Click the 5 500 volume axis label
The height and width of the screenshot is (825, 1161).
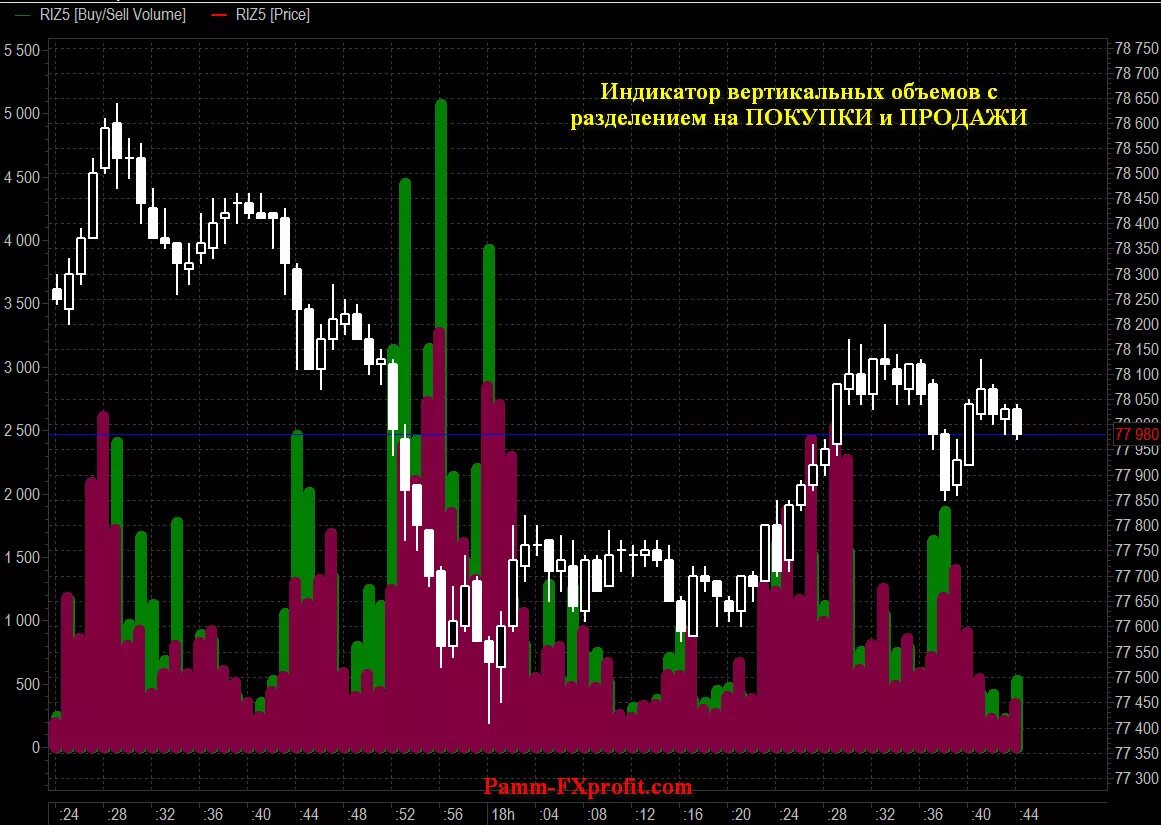pyautogui.click(x=21, y=50)
